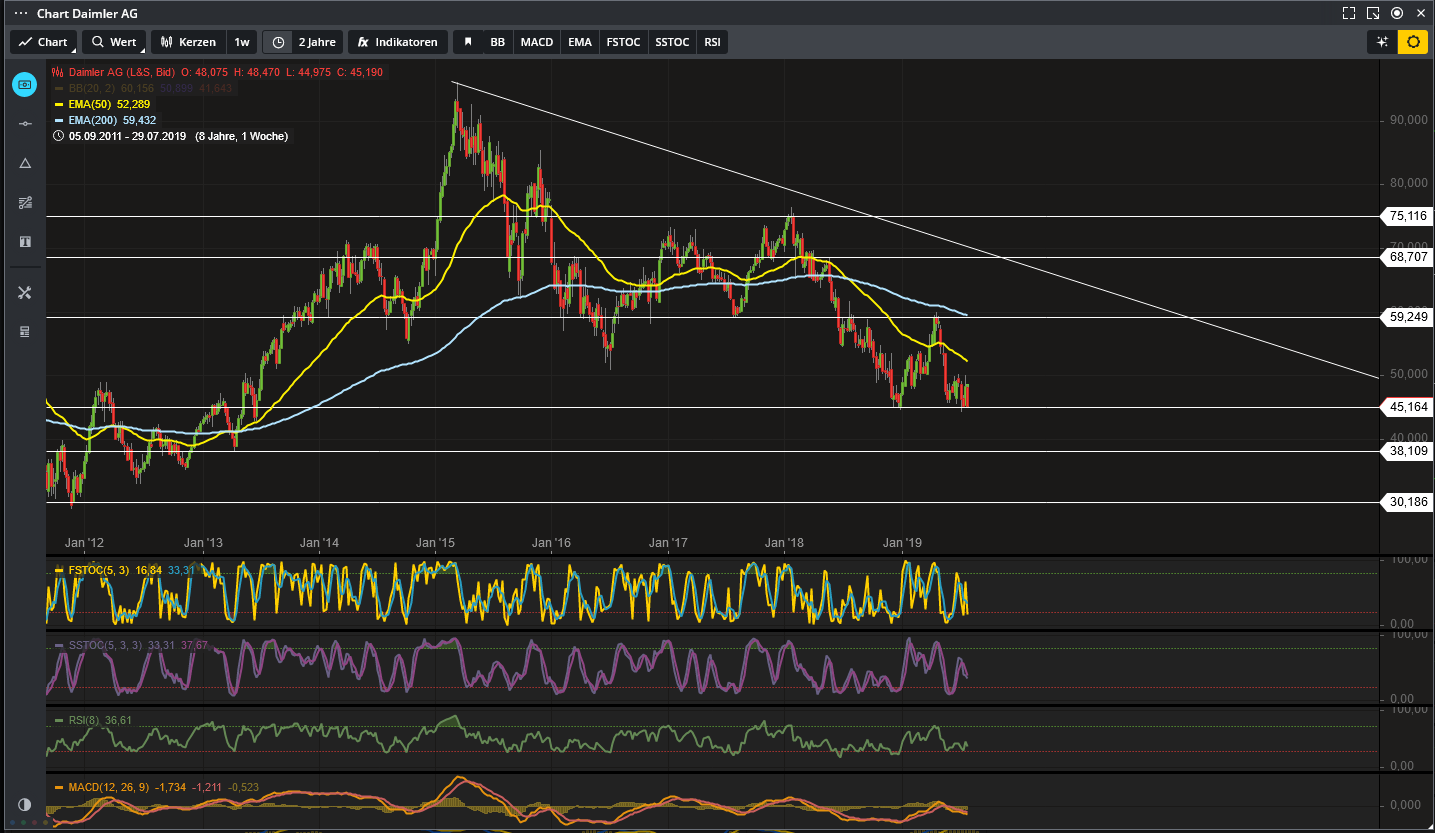Open the crossed wrench tools icon

tap(25, 292)
